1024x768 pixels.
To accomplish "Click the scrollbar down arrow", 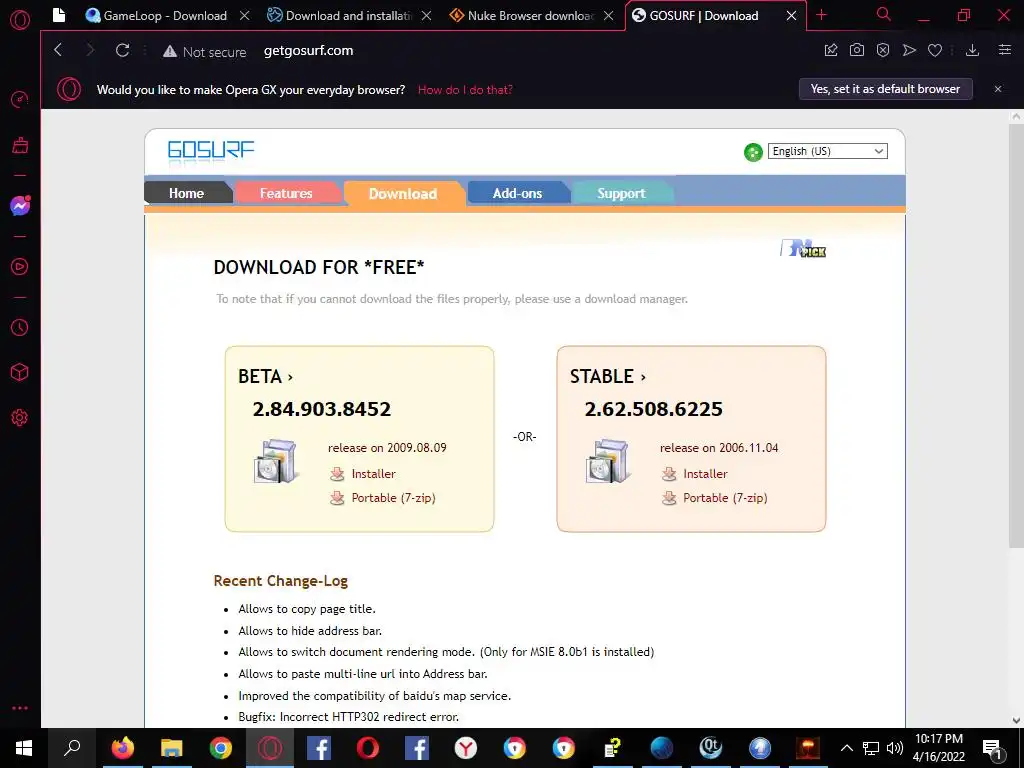I will point(1016,721).
